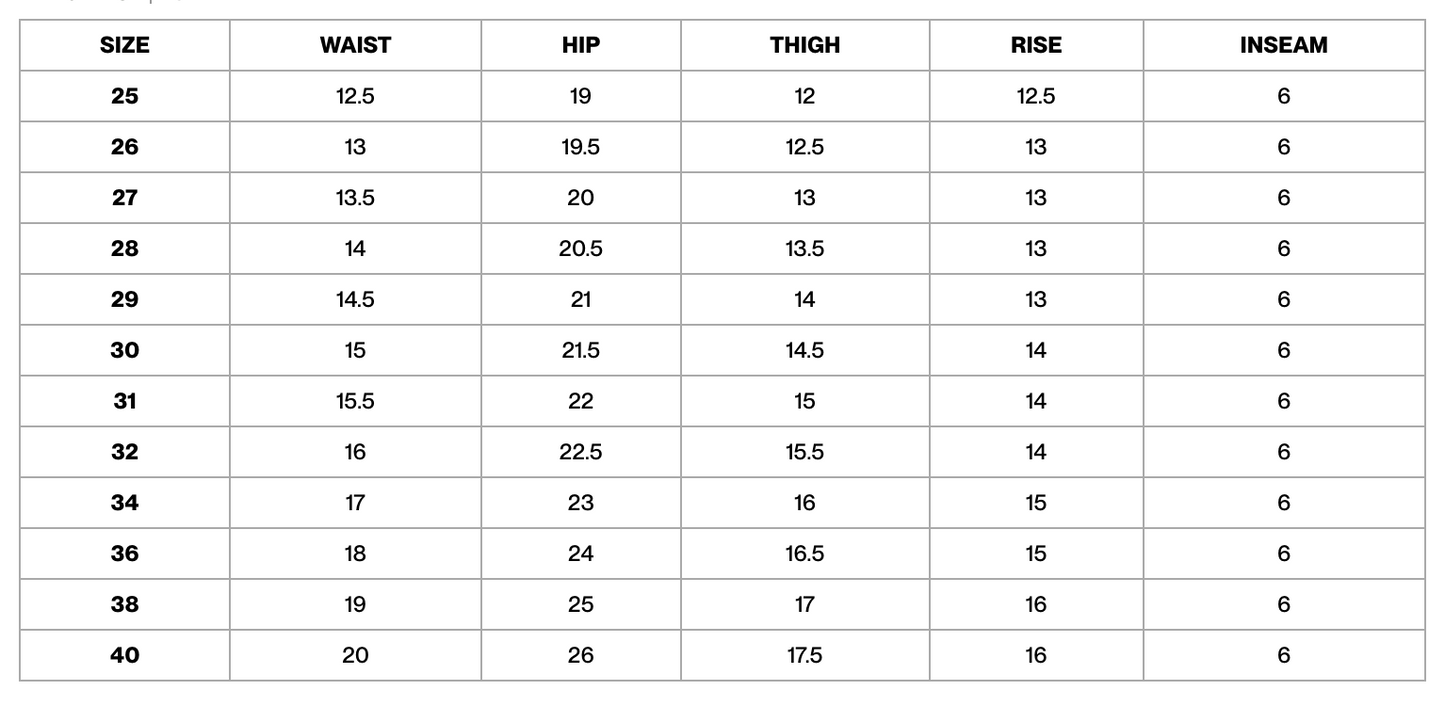
Task: Click thigh value 17.5 for size 40
Action: (x=805, y=655)
